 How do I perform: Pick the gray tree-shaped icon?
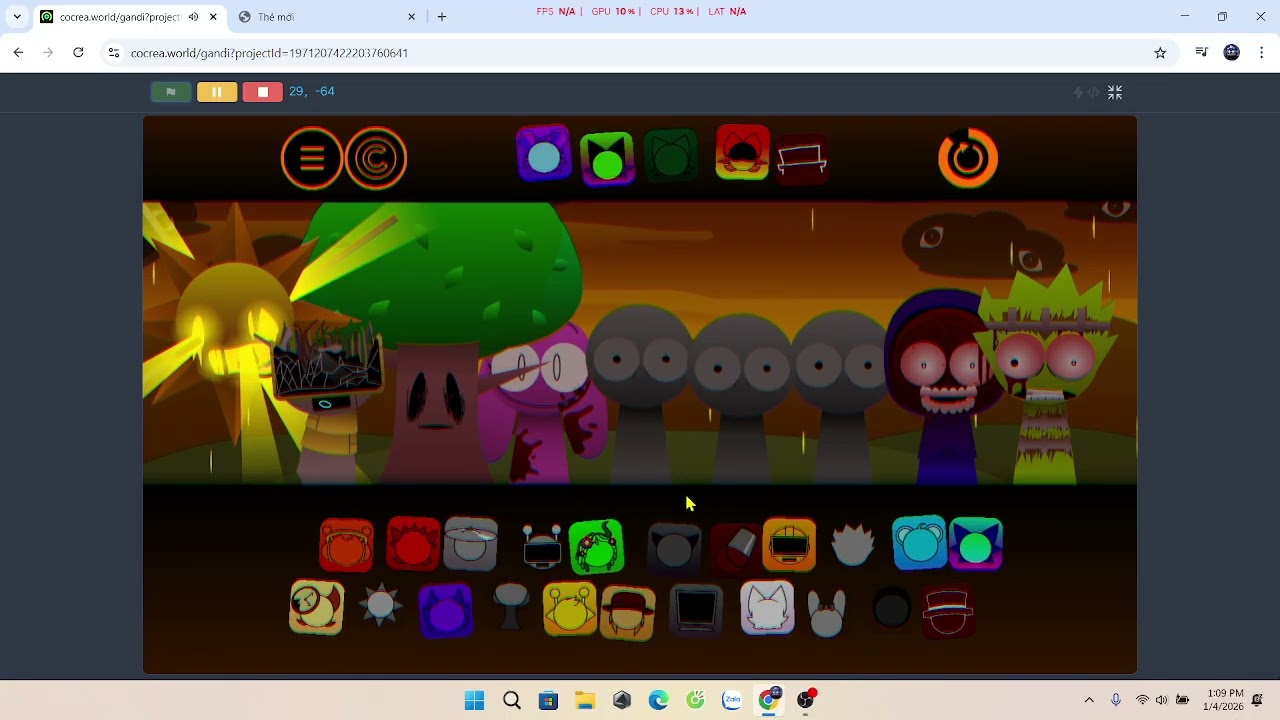click(511, 606)
